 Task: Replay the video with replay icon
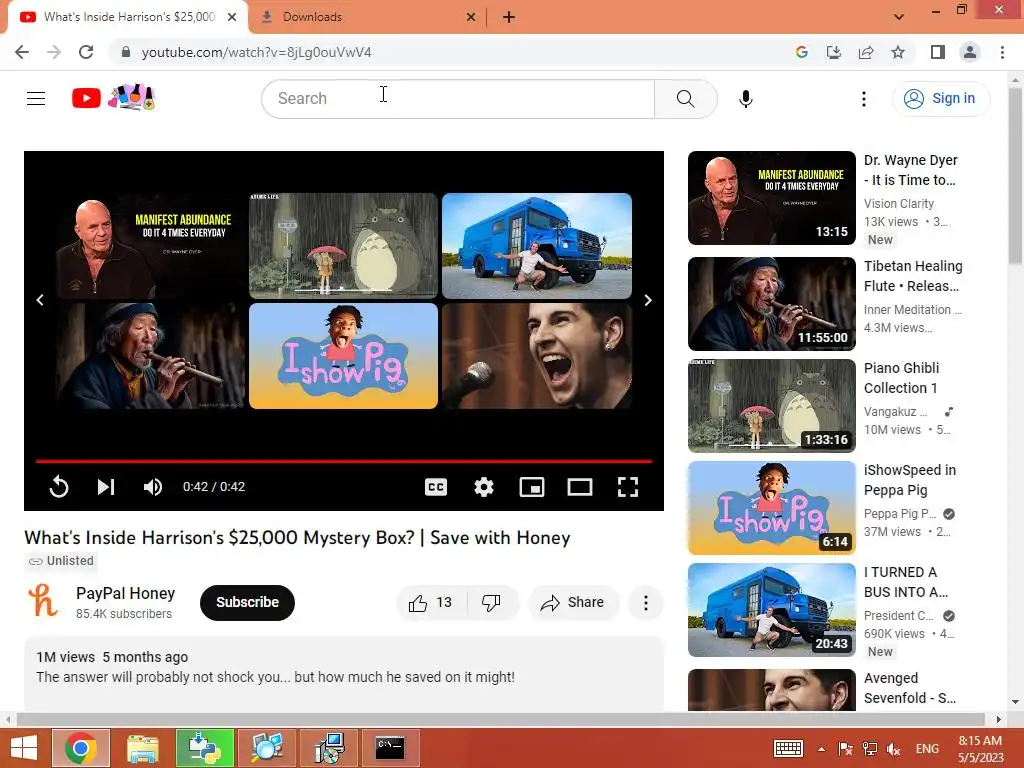(59, 487)
